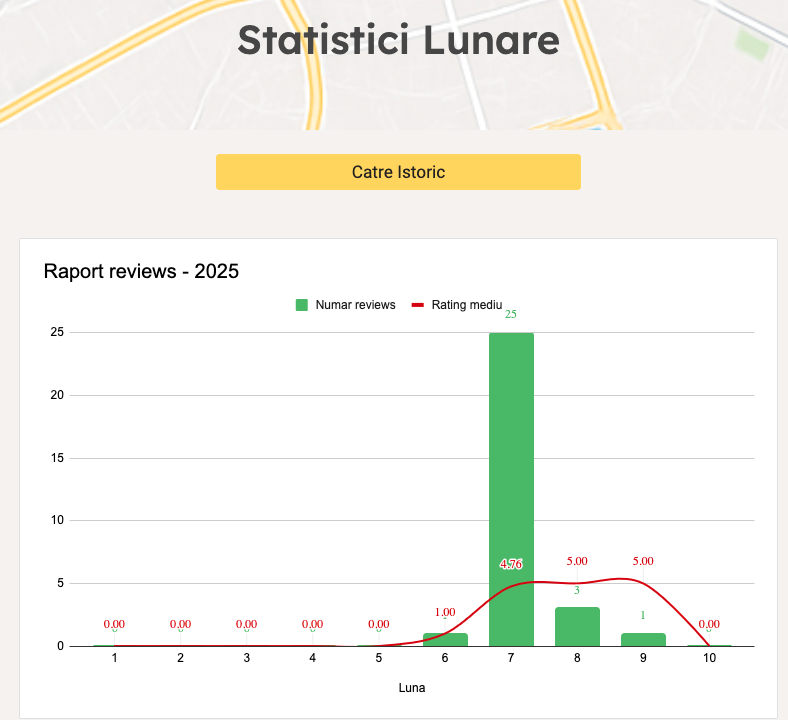788x720 pixels.
Task: Click the 1.00 rating label above month 6
Action: click(445, 612)
